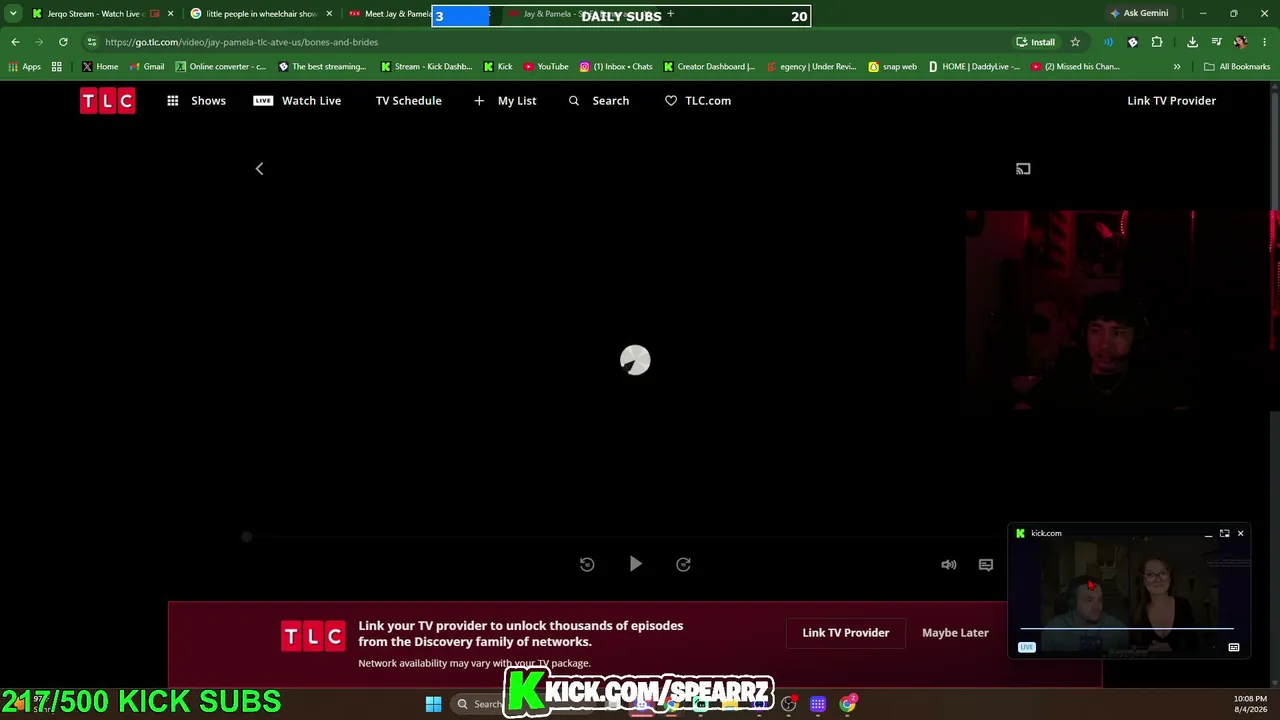The width and height of the screenshot is (1280, 720).
Task: Open the Missed his Chan... YouTube bookmark
Action: [x=1075, y=67]
